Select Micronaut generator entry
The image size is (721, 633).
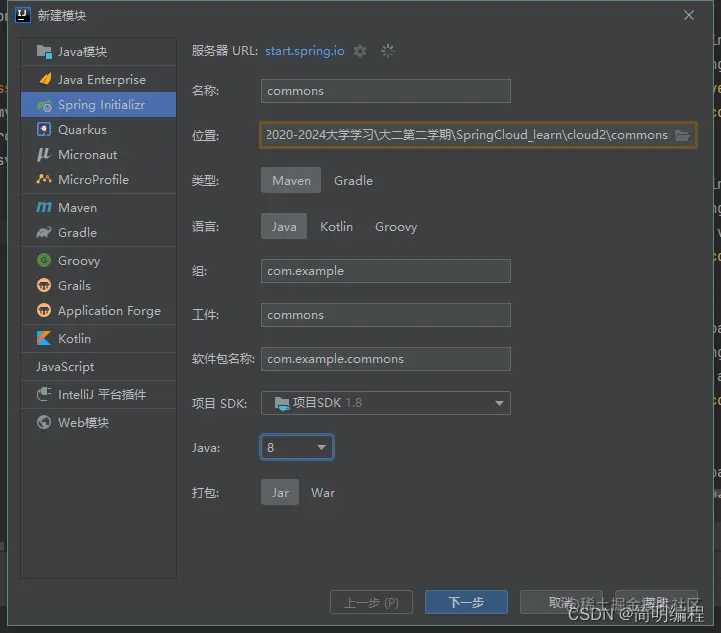(x=98, y=154)
